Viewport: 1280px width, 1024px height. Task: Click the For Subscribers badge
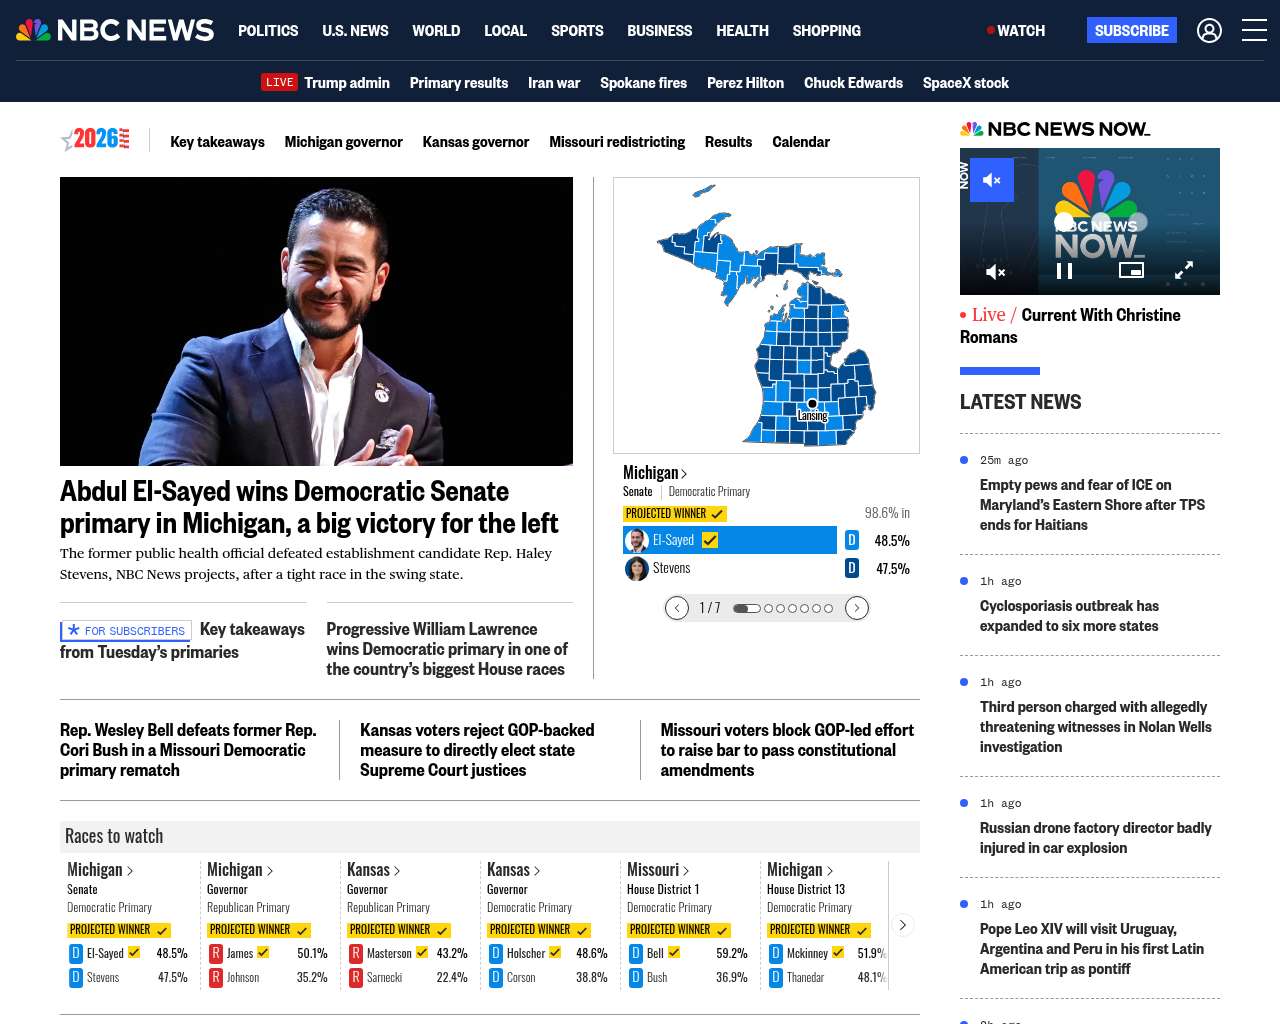coord(126,631)
